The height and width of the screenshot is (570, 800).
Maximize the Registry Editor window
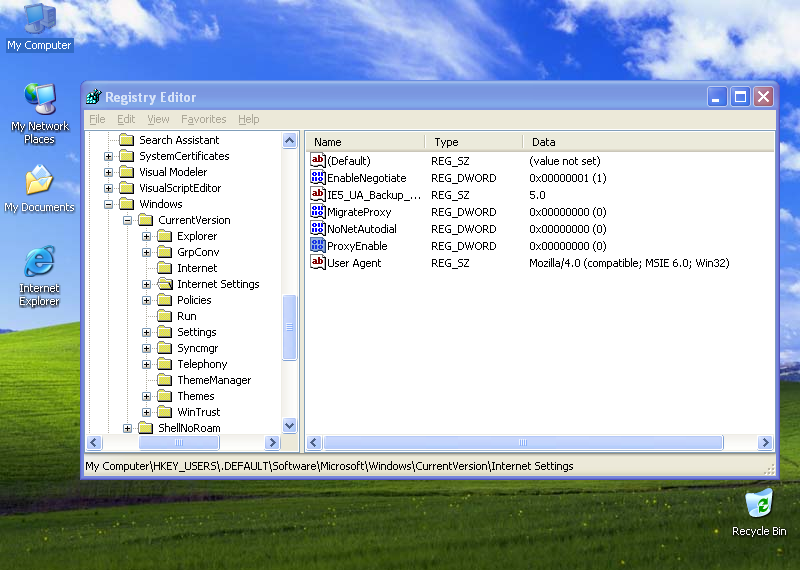[x=740, y=96]
